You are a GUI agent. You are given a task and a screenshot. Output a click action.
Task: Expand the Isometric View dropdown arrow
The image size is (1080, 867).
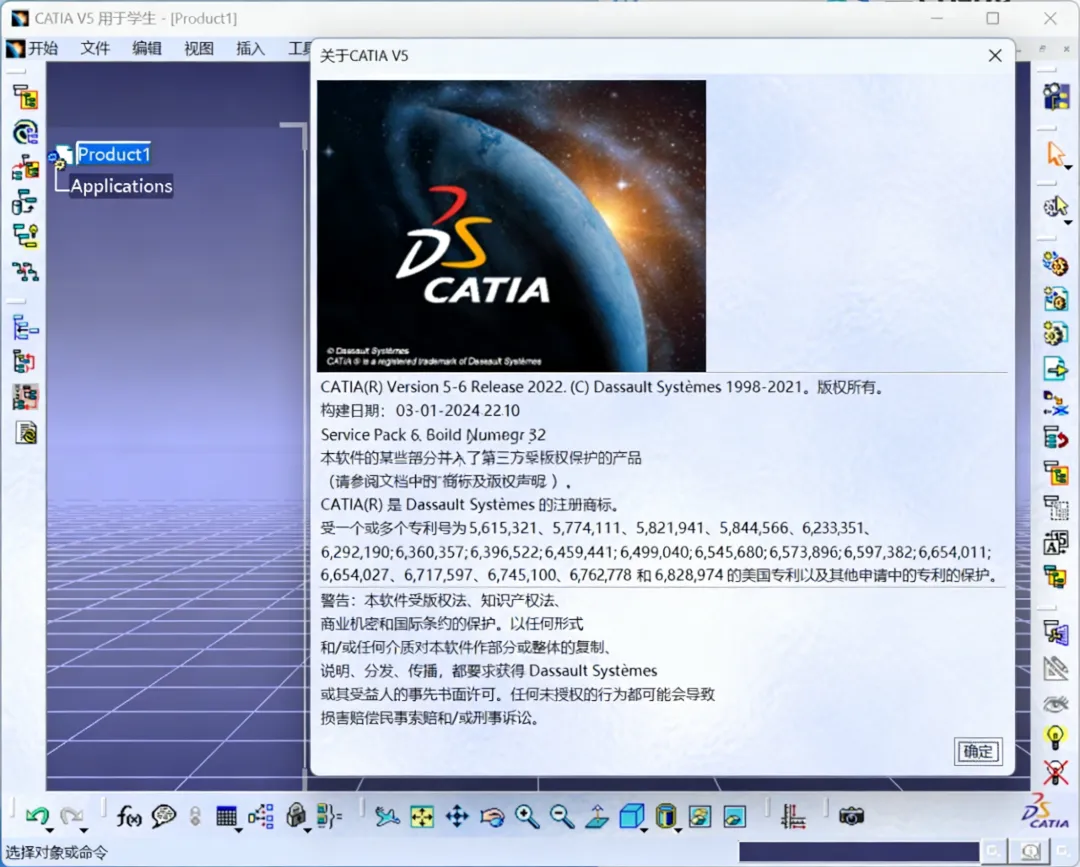[644, 831]
